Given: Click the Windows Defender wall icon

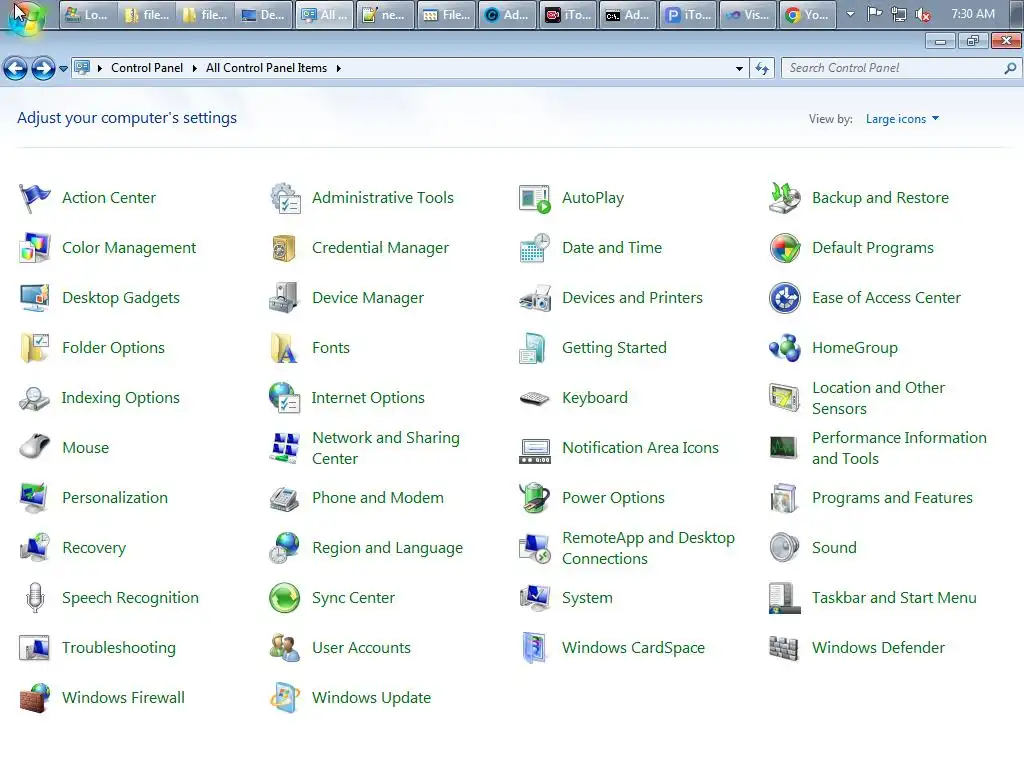Looking at the screenshot, I should (x=784, y=648).
